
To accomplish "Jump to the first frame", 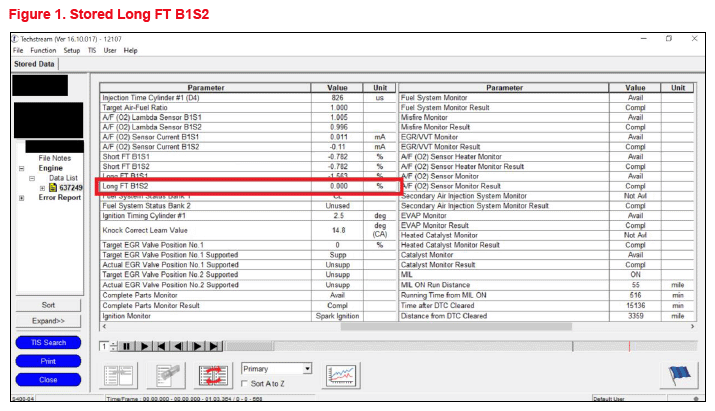I will 161,346.
